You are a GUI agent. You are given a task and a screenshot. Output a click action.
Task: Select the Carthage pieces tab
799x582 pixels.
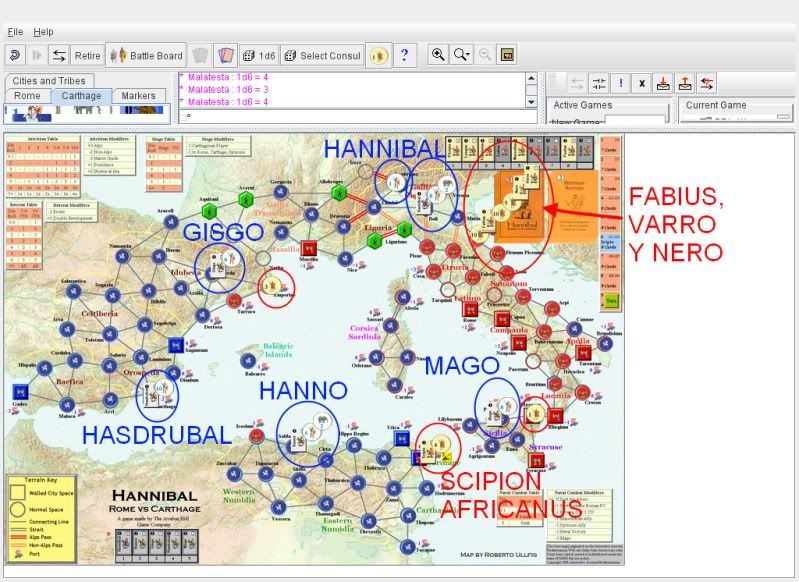tap(81, 96)
